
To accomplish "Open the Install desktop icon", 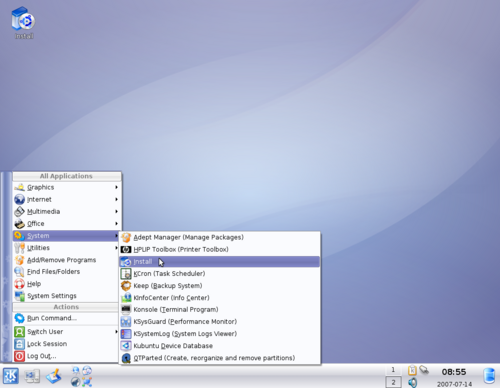I will coord(23,22).
